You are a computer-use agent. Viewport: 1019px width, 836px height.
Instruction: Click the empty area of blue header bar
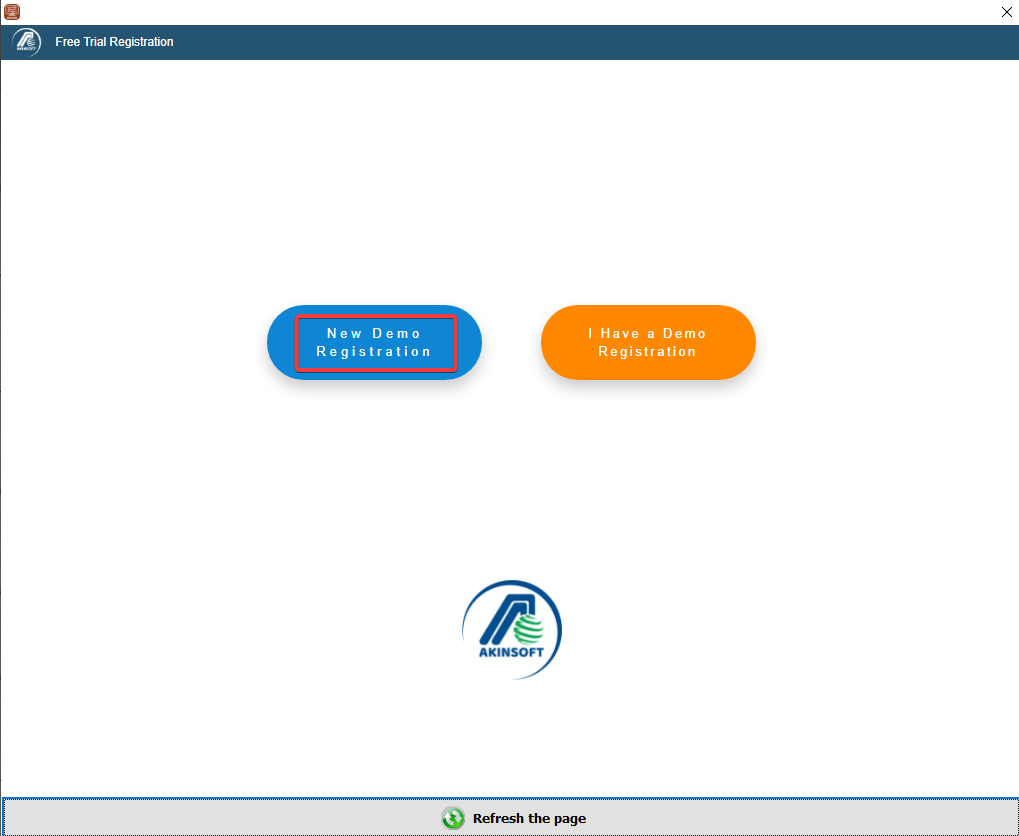(600, 42)
